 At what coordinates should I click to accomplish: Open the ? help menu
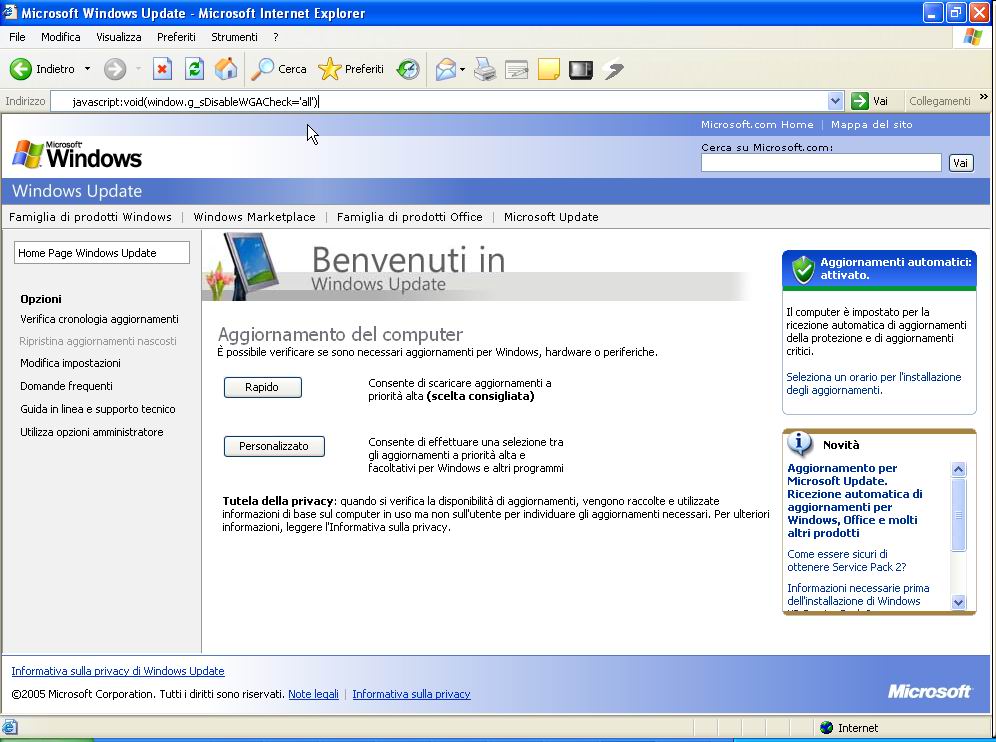[x=276, y=37]
